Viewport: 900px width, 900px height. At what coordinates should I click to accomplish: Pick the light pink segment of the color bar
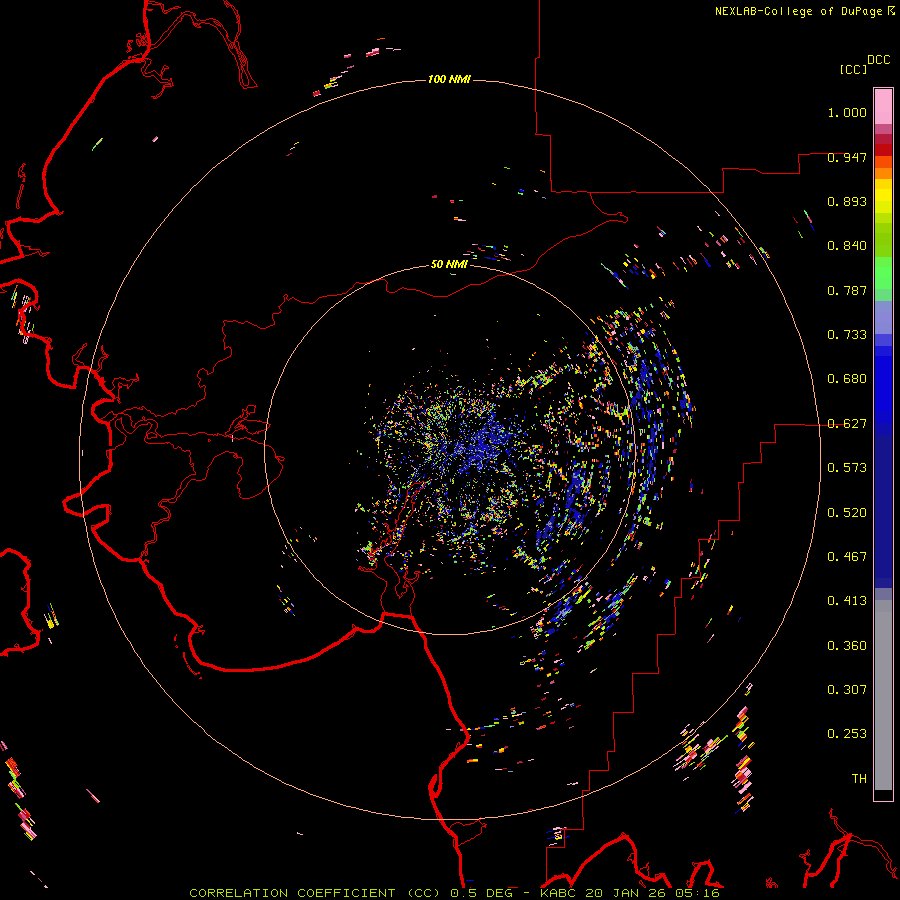(883, 106)
